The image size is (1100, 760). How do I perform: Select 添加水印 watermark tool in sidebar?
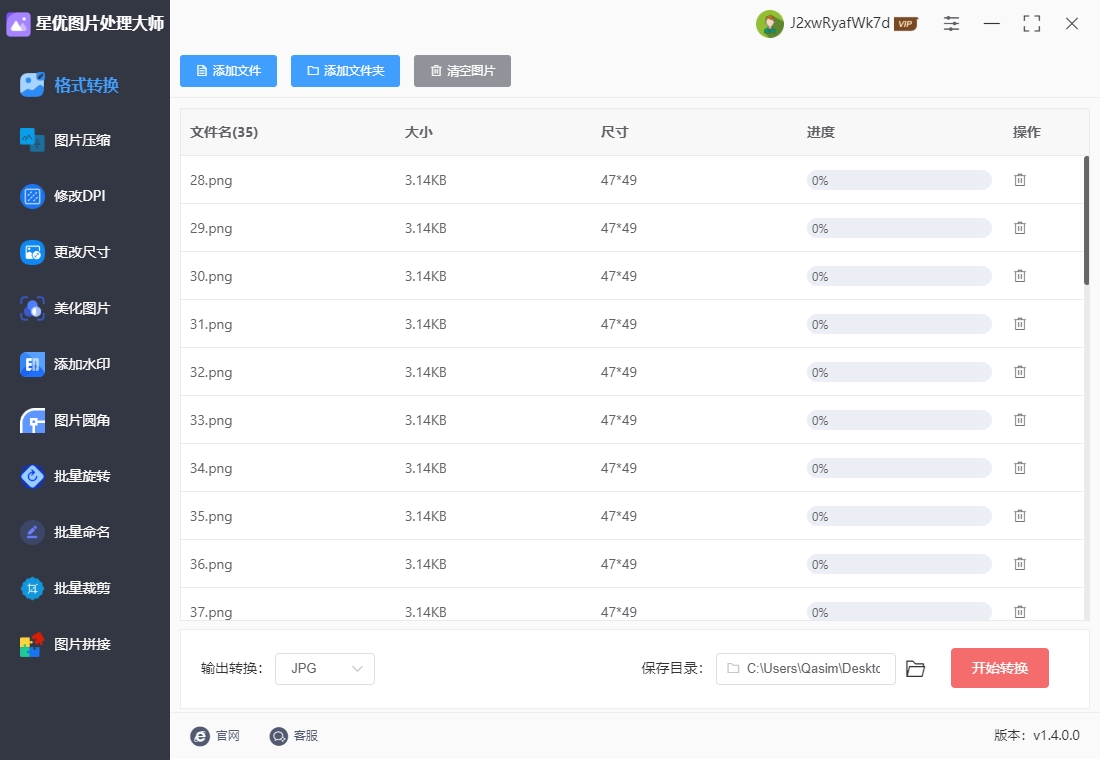82,364
